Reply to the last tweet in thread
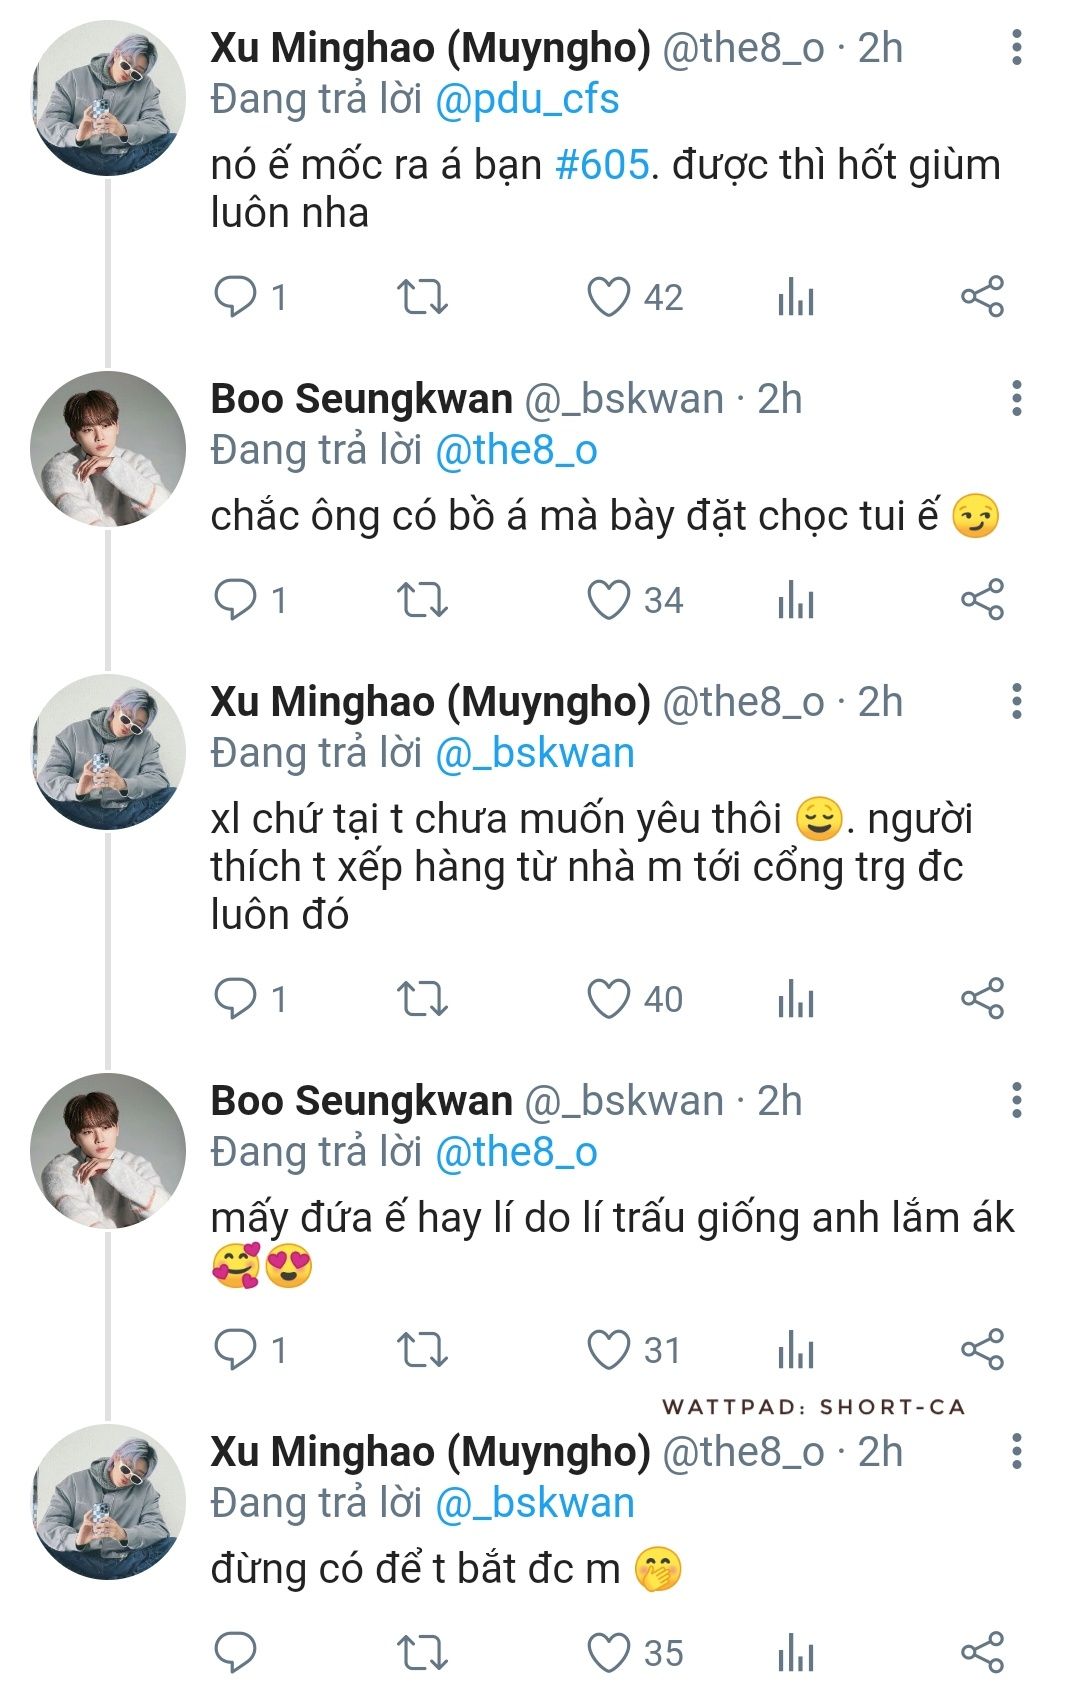1080x1697 pixels. pos(236,1652)
